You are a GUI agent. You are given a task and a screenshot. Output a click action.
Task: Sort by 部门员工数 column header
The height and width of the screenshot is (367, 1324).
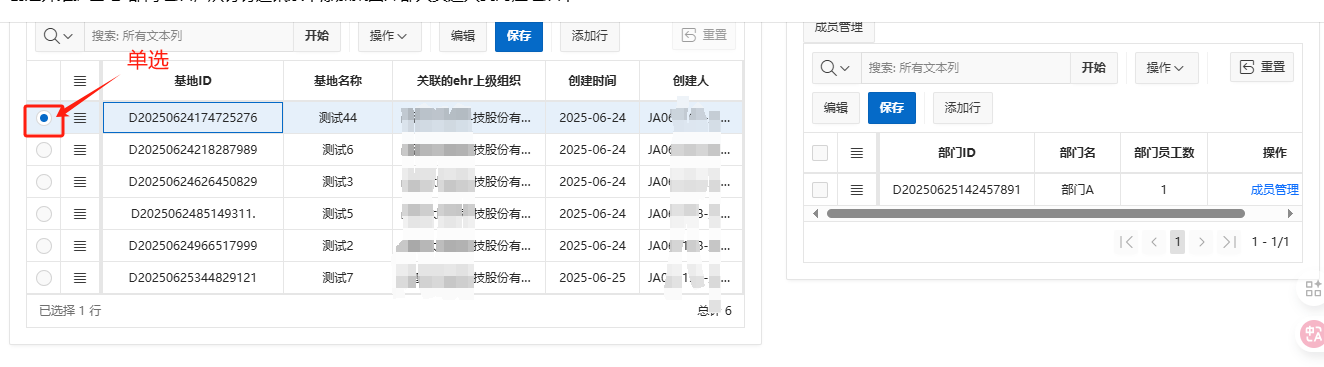(1164, 153)
